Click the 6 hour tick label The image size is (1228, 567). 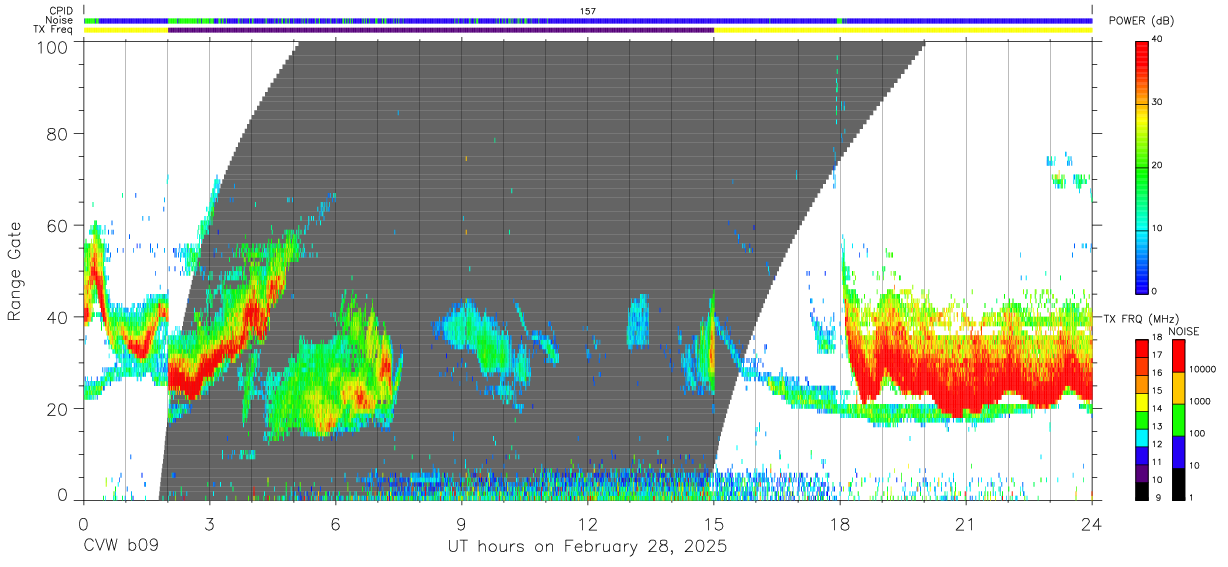point(335,524)
